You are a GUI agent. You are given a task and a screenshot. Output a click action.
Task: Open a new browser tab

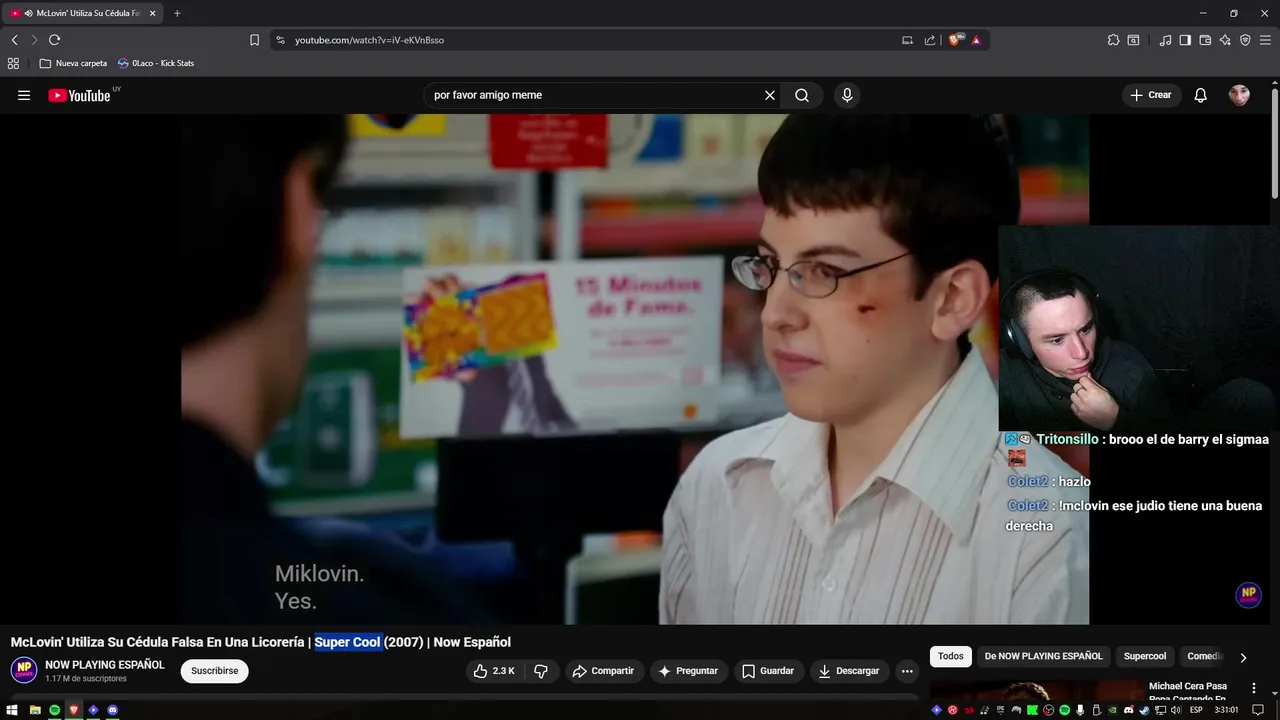[x=177, y=13]
